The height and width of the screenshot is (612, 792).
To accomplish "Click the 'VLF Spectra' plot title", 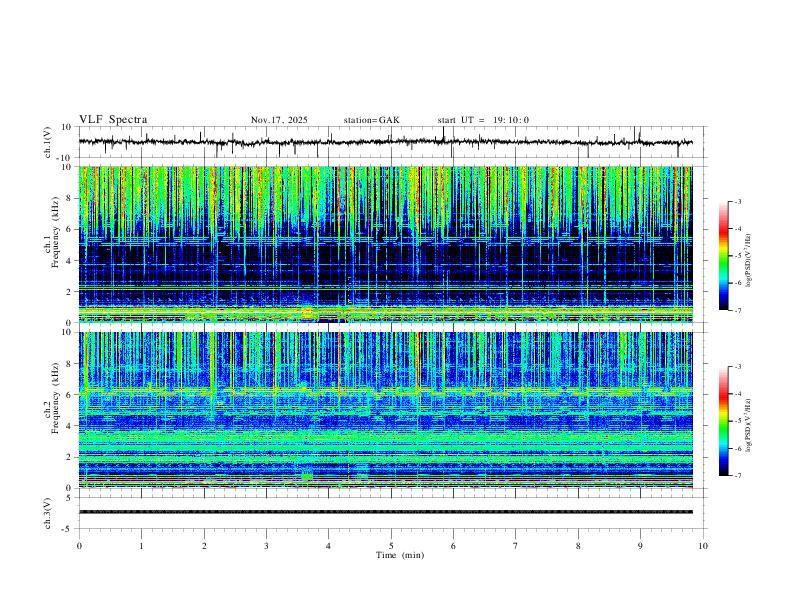I will pyautogui.click(x=113, y=120).
